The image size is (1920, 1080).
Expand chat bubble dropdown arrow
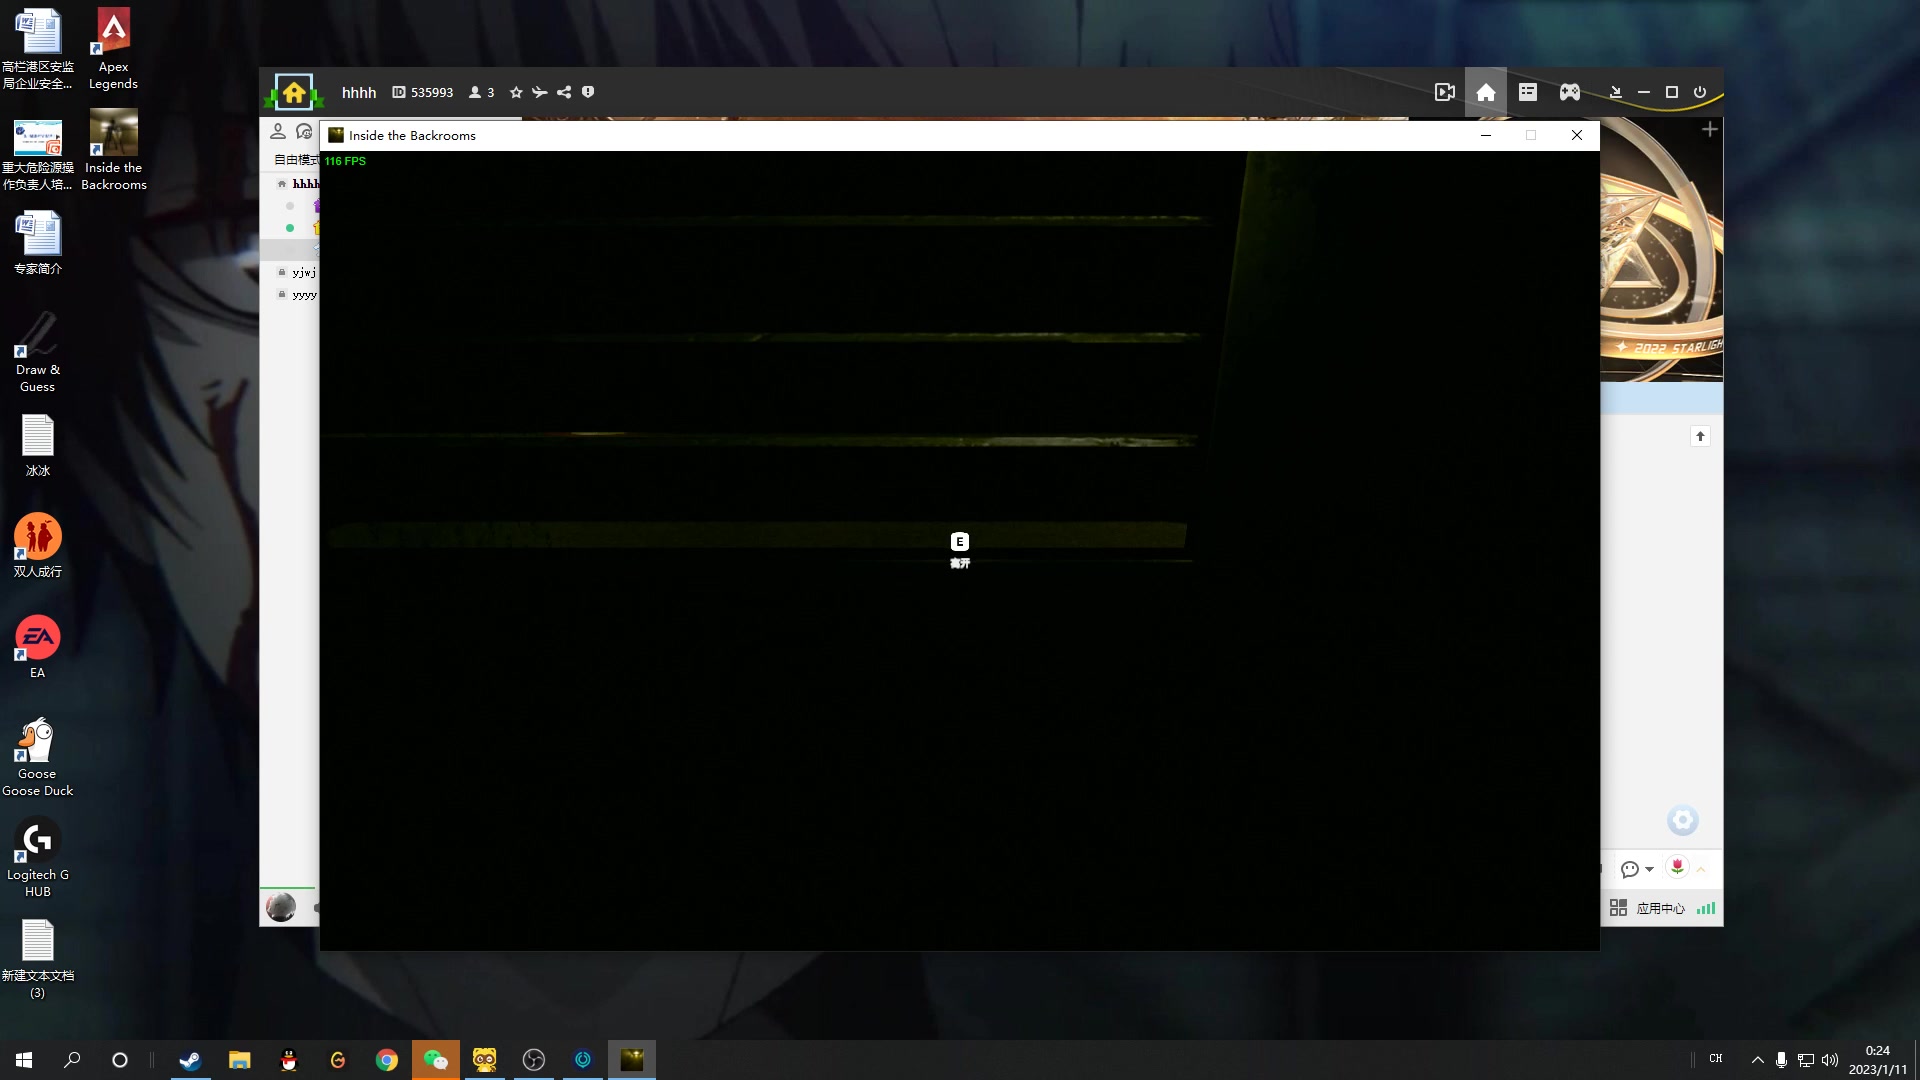coord(1649,869)
